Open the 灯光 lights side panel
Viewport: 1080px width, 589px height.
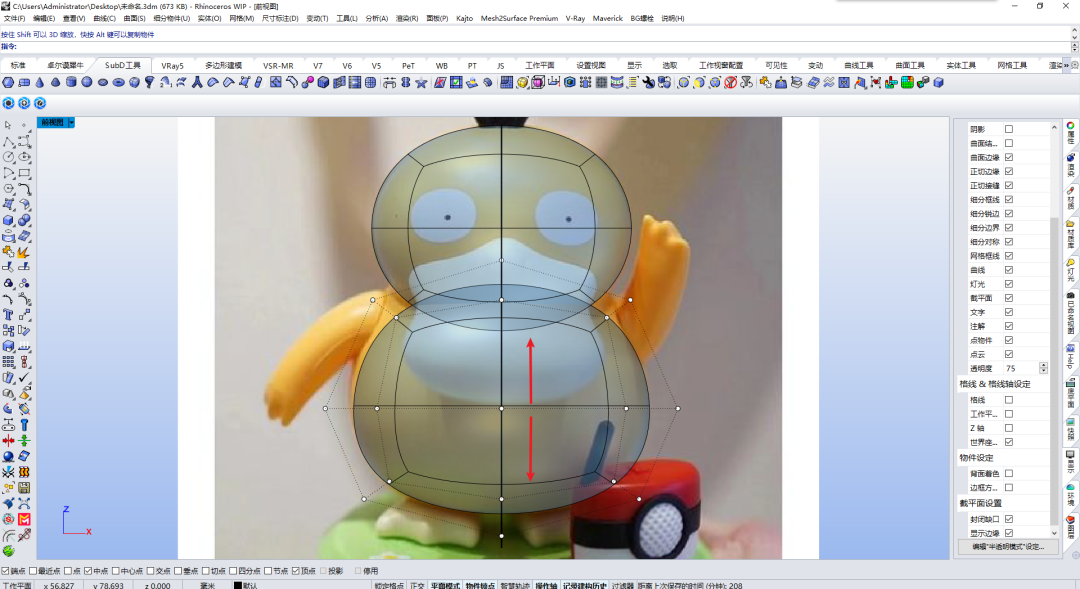coord(1071,269)
